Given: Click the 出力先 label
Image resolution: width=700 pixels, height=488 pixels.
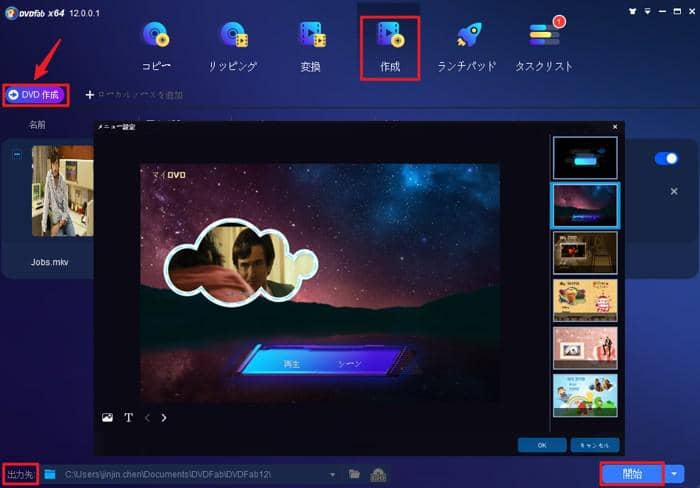Looking at the screenshot, I should click(x=21, y=474).
